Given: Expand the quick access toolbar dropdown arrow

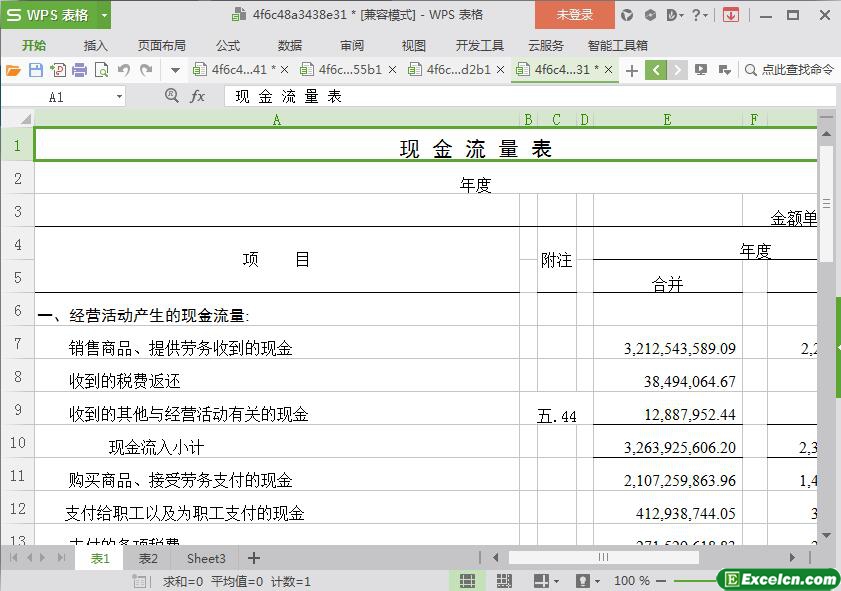Looking at the screenshot, I should click(175, 70).
